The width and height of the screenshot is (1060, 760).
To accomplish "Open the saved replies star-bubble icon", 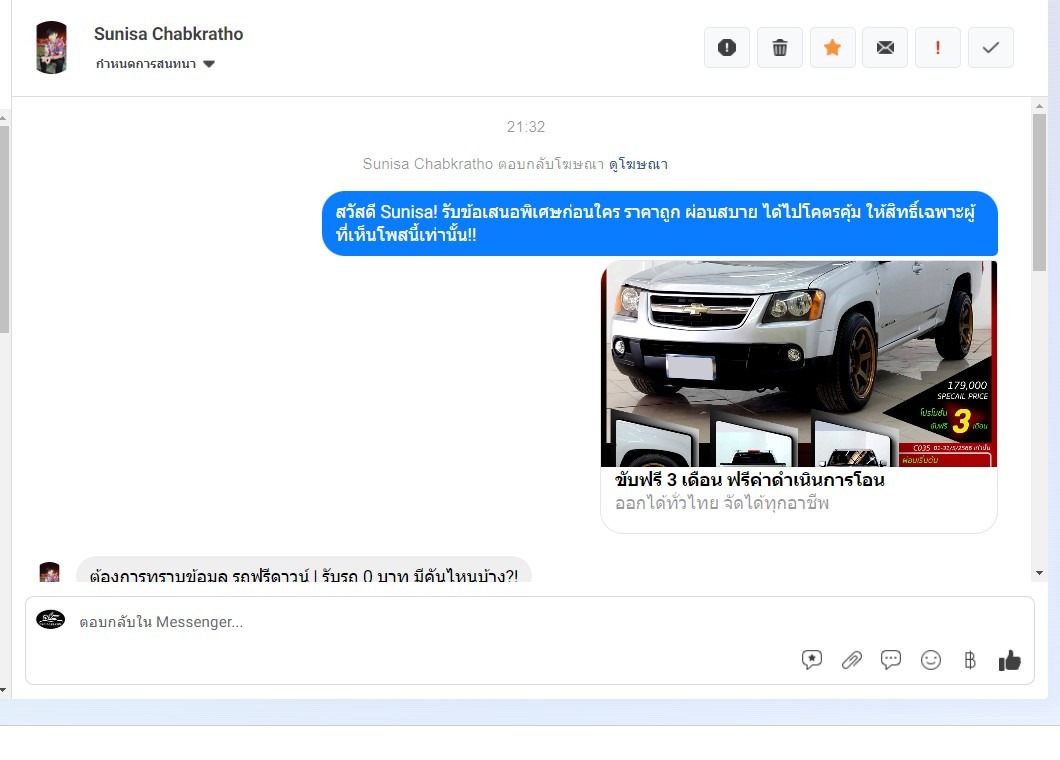I will [x=811, y=660].
